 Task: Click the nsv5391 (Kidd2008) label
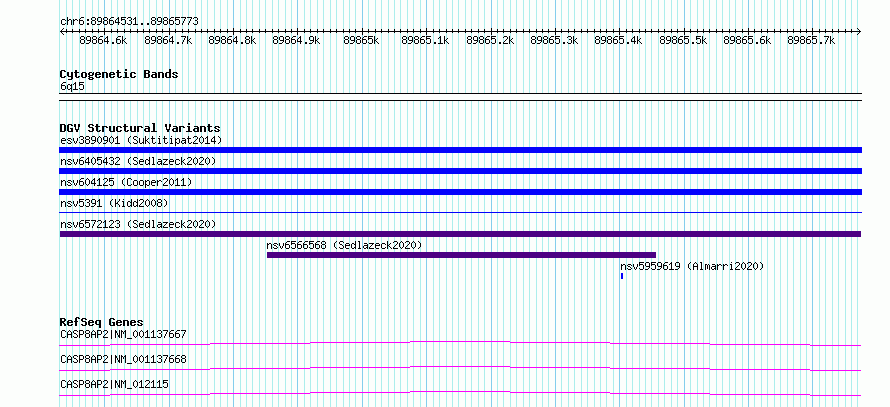point(114,203)
